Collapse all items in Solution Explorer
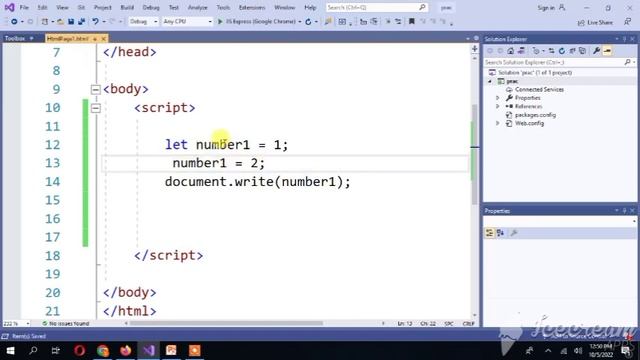The image size is (640, 360). [572, 51]
